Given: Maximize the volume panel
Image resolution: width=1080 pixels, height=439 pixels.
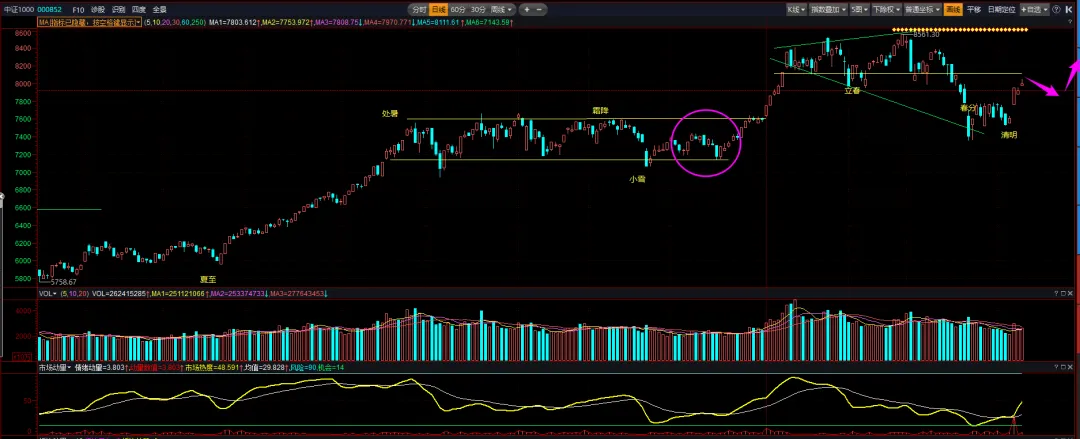Looking at the screenshot, I should 1064,294.
